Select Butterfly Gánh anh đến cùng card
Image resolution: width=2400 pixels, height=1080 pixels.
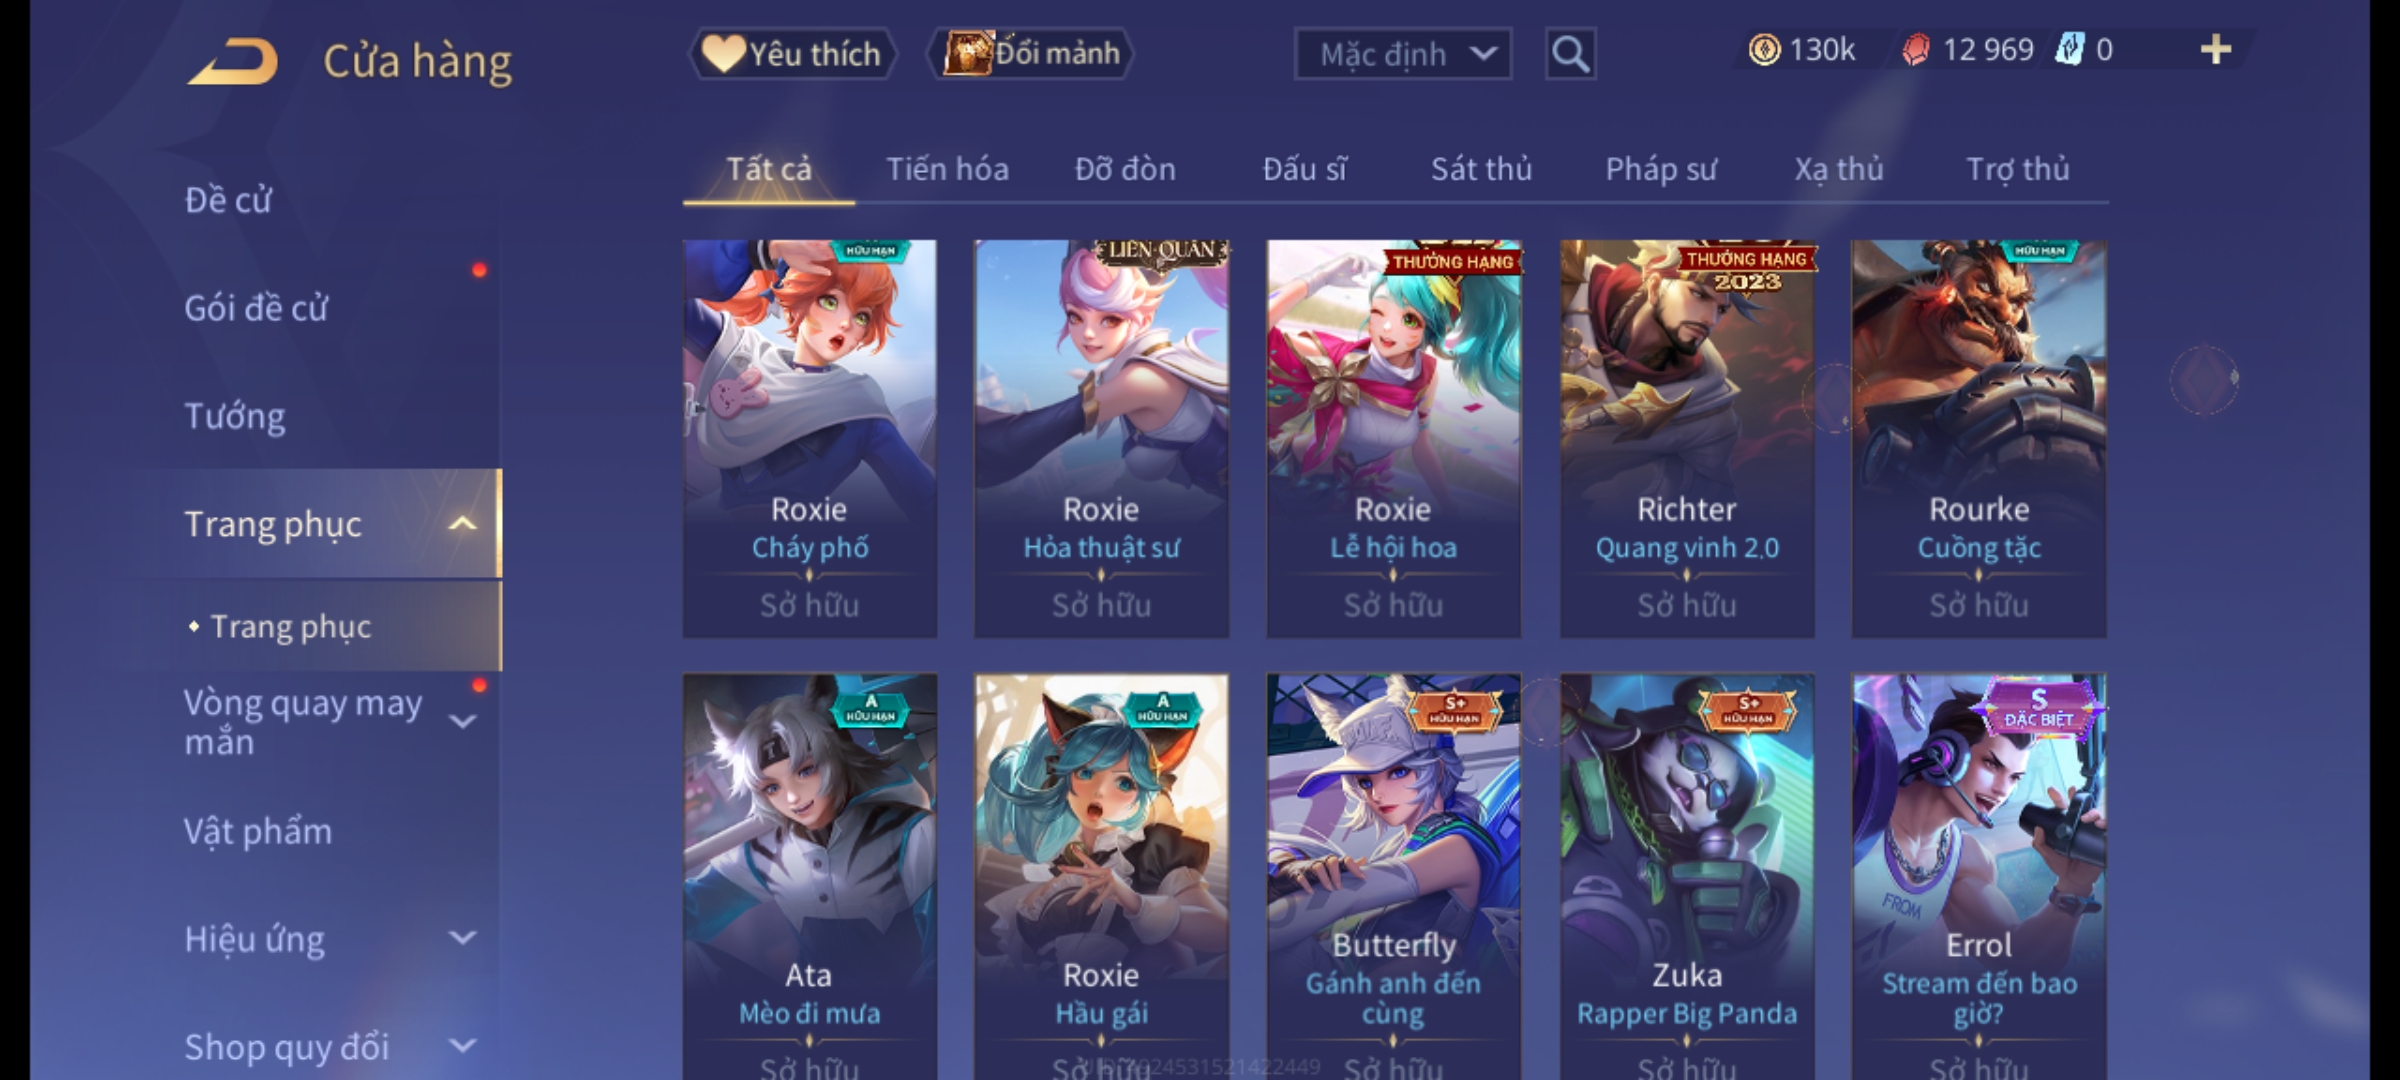[1393, 876]
